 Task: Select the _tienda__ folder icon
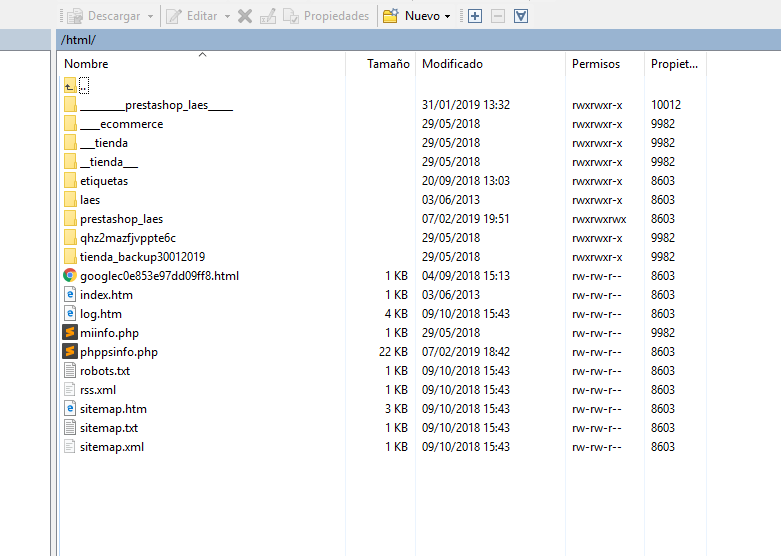click(x=70, y=161)
